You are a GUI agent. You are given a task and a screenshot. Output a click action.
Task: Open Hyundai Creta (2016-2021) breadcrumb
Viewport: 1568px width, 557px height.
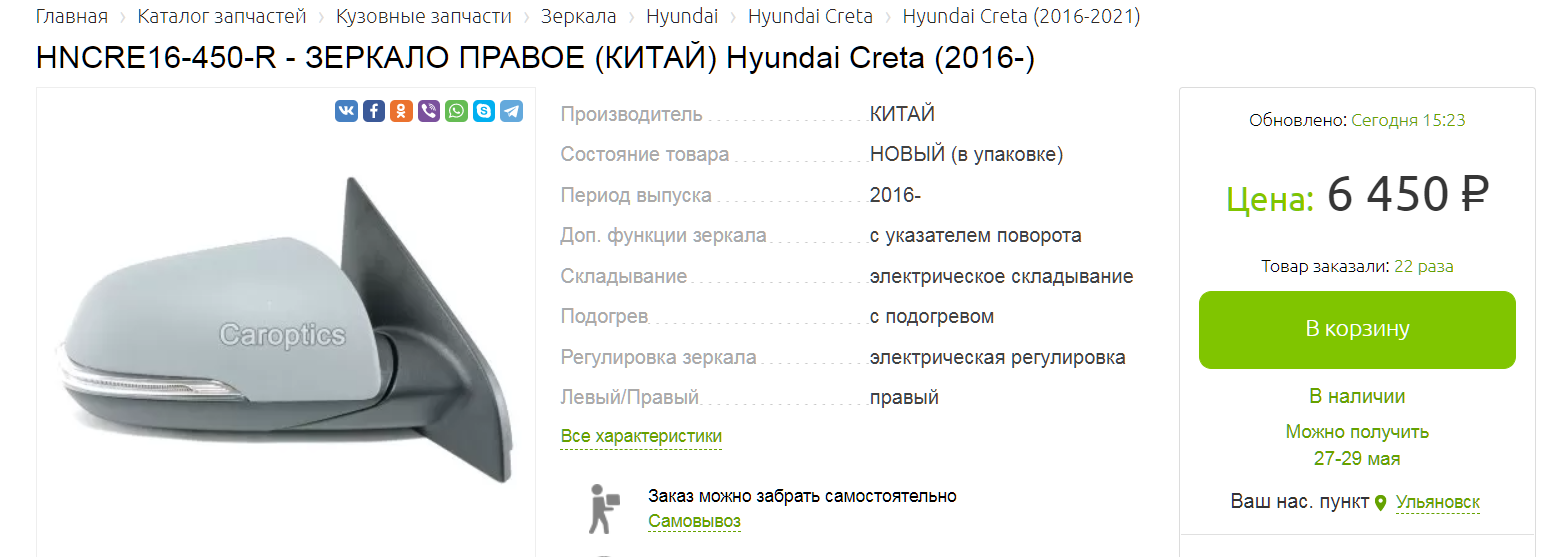point(1021,16)
